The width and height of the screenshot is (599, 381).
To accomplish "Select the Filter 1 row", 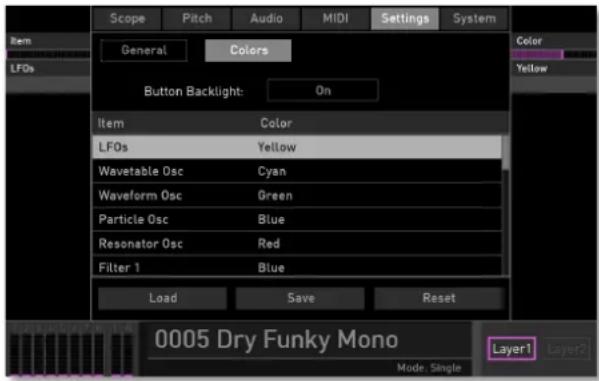I will (x=297, y=266).
